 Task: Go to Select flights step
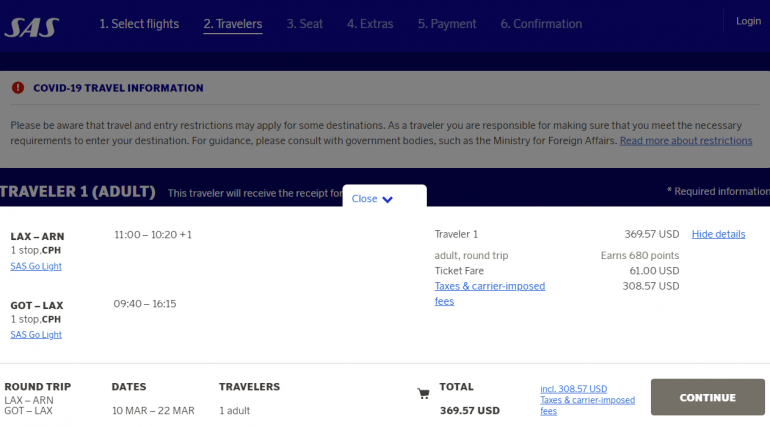point(139,24)
